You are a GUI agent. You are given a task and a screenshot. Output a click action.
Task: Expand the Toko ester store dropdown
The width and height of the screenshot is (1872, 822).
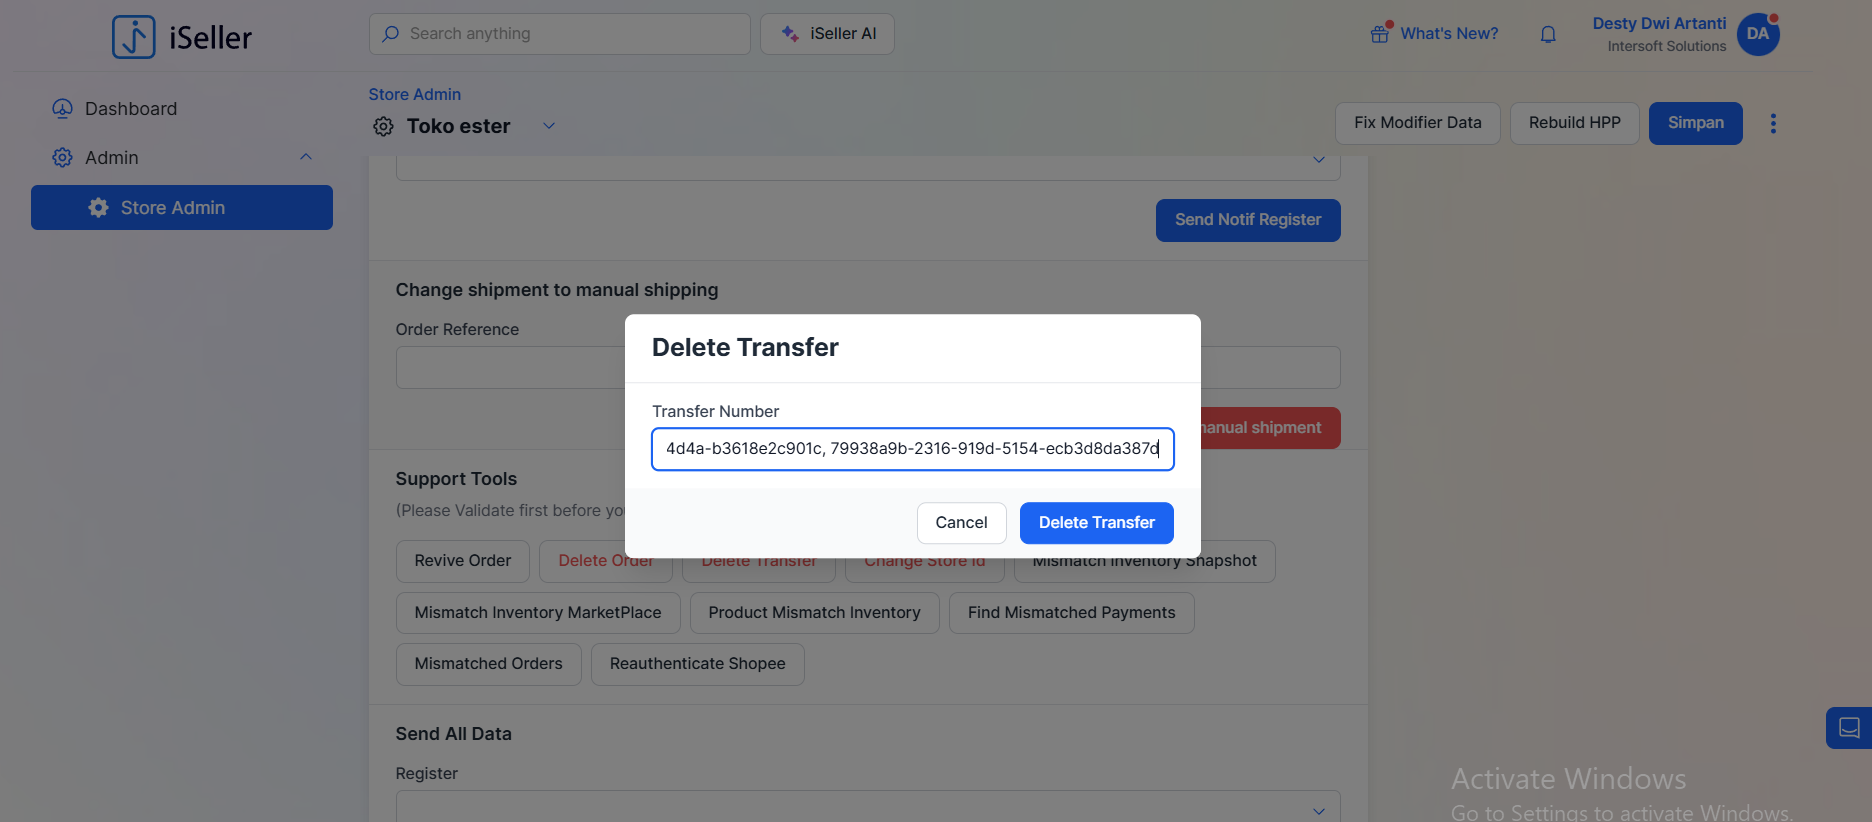(x=548, y=126)
